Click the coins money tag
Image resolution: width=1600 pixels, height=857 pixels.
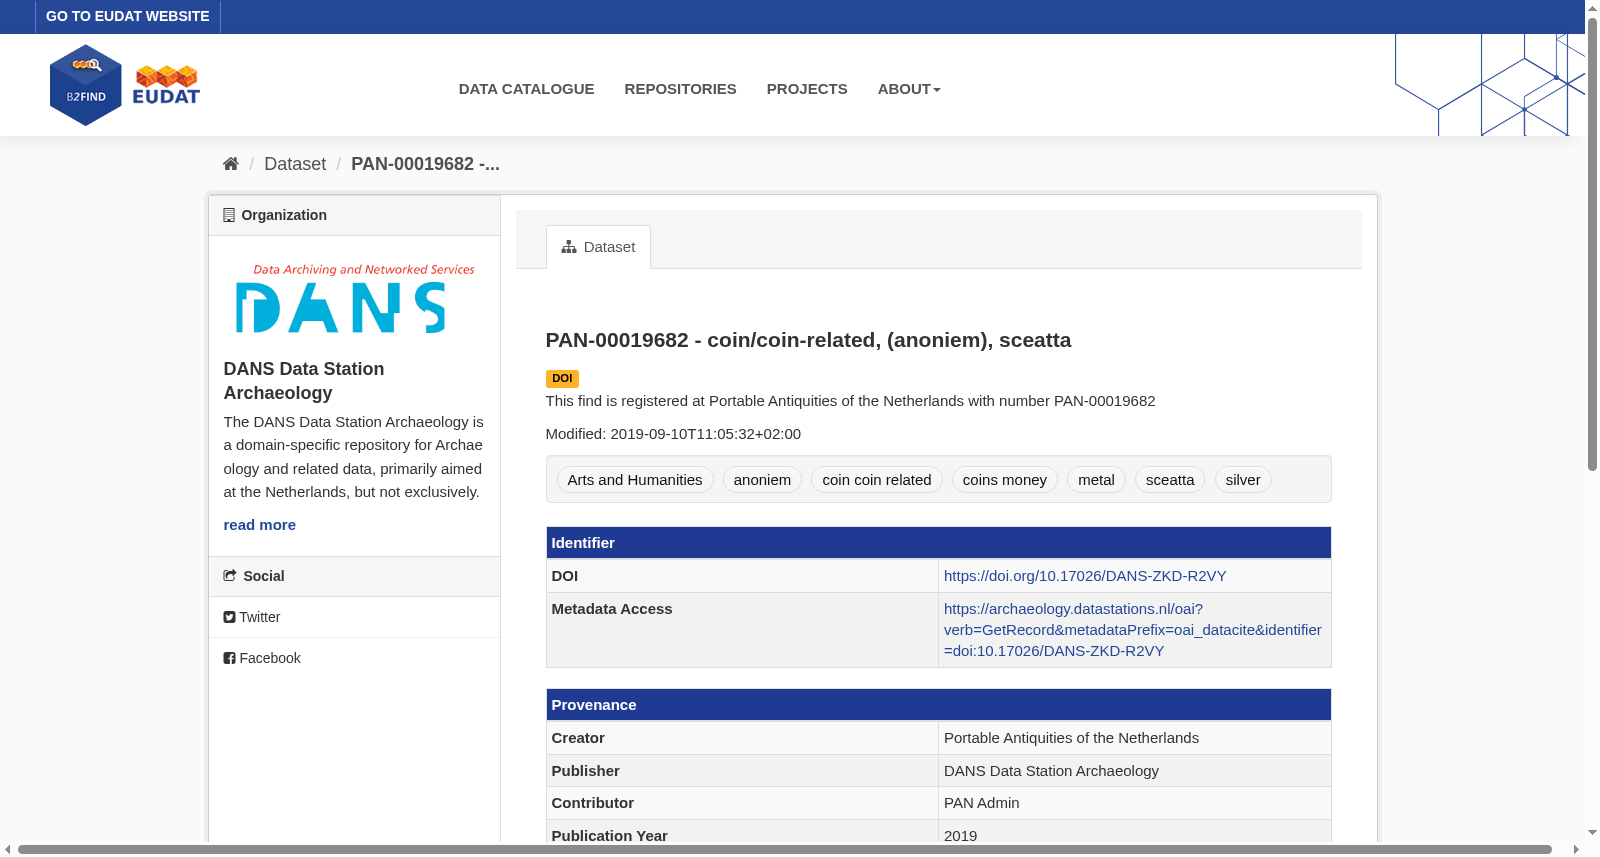pos(1004,480)
